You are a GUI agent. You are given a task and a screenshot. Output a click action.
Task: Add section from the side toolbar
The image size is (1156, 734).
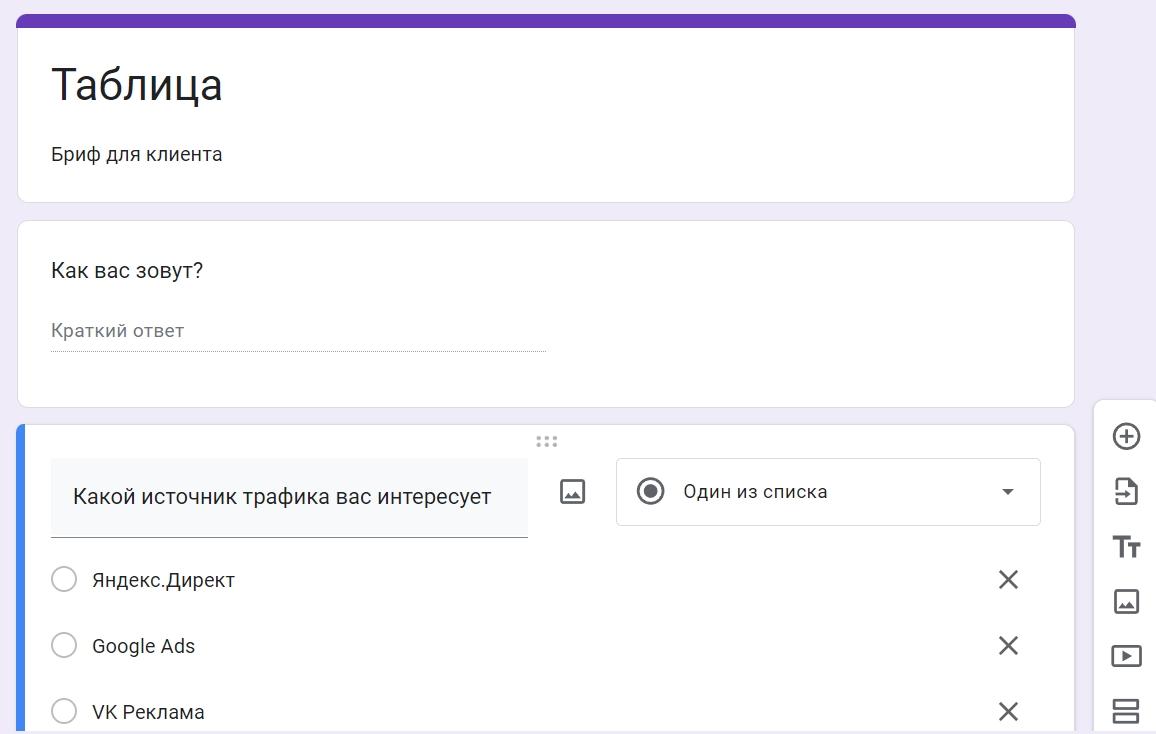pos(1126,711)
